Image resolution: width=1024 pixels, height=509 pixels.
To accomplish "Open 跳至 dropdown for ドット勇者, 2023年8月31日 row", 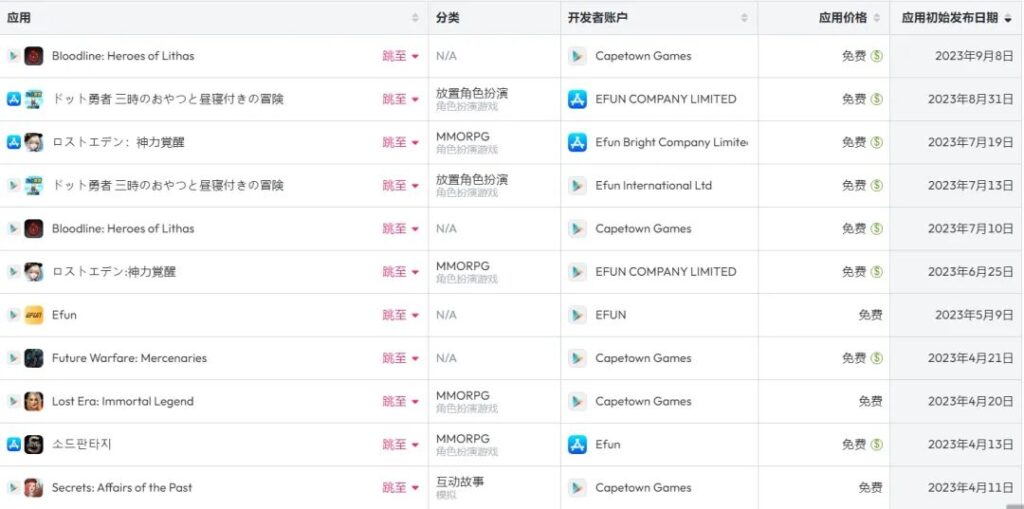I will click(x=400, y=99).
